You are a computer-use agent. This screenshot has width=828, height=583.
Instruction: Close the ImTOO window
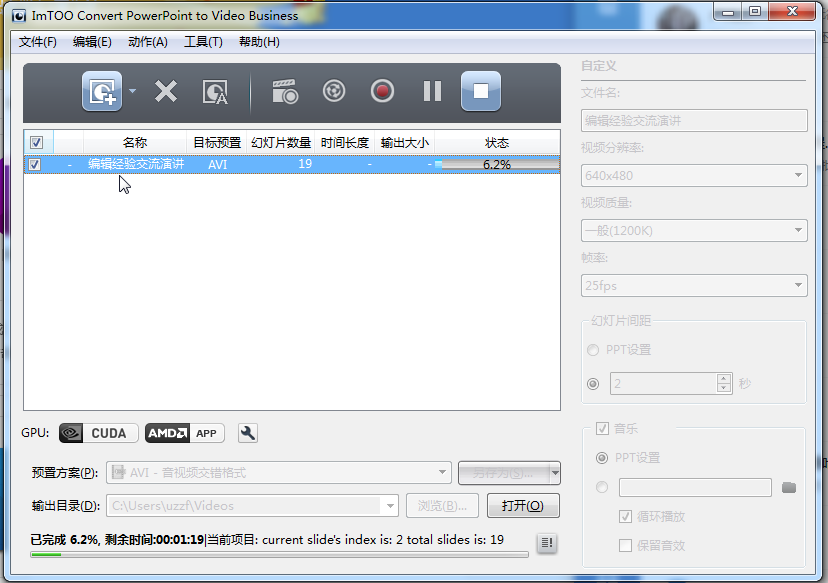point(792,12)
